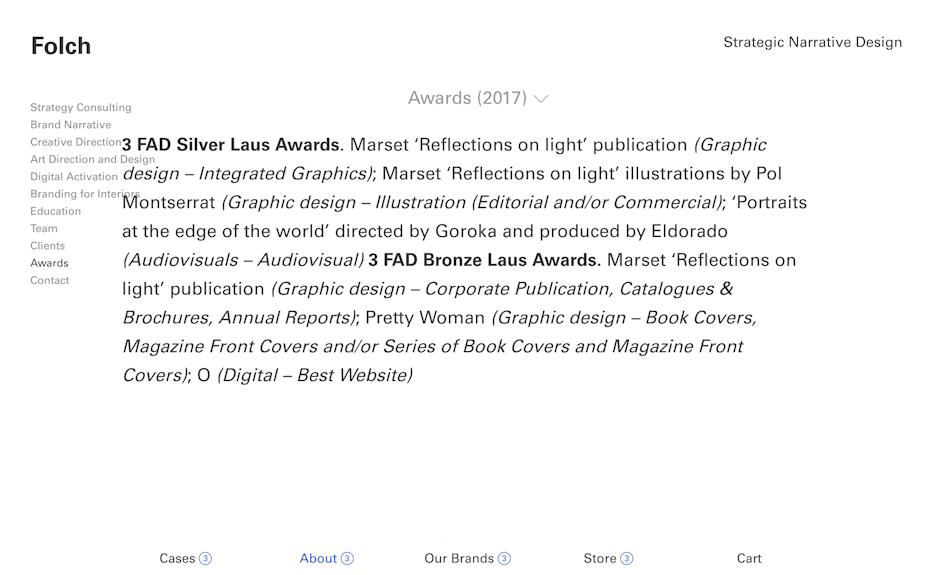This screenshot has width=930, height=575.
Task: Click the Awards (2017) heading text
Action: click(467, 98)
